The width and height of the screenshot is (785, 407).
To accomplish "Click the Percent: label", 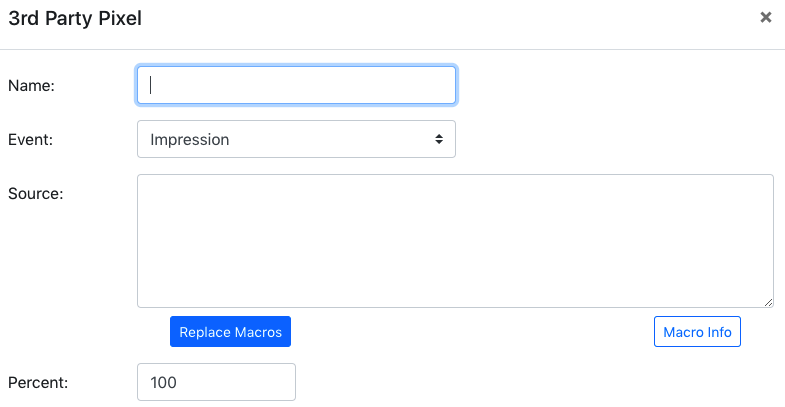I will pos(38,382).
